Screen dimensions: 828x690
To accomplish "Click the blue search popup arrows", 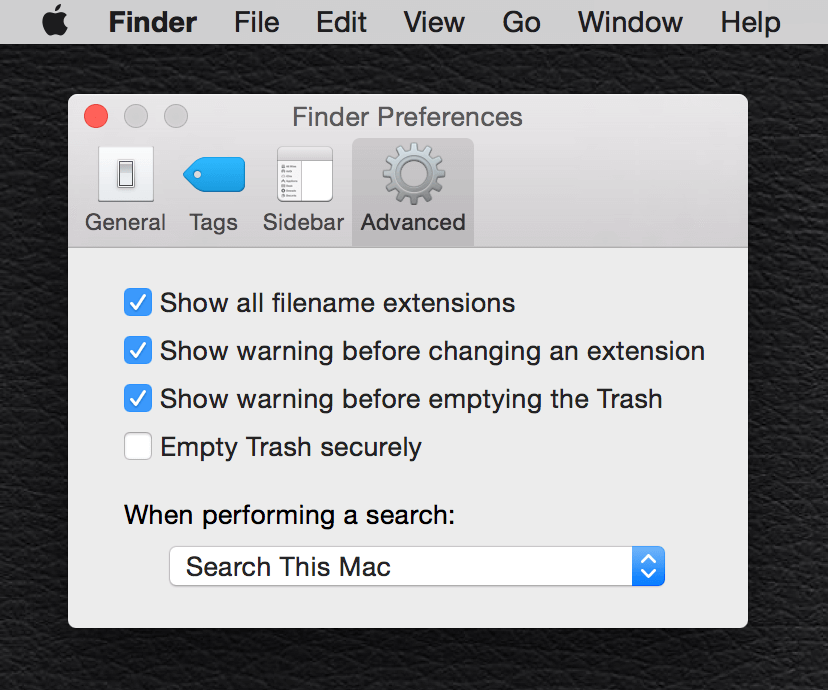I will 648,567.
